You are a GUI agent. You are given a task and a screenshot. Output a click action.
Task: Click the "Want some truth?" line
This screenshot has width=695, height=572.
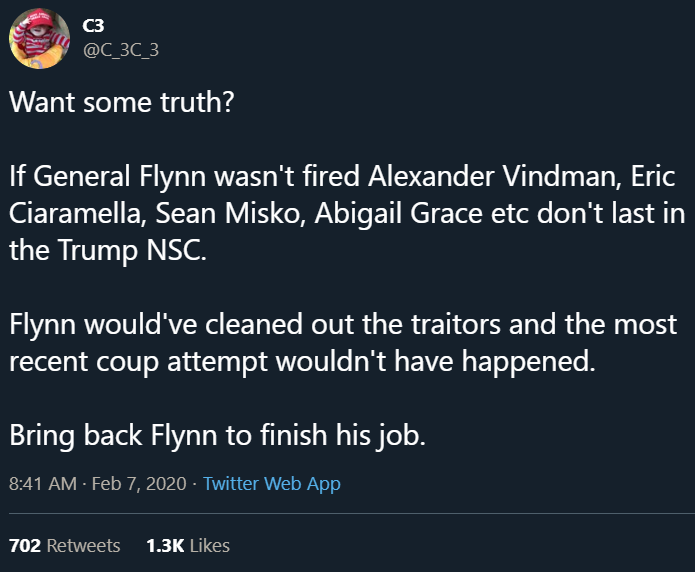coord(121,103)
